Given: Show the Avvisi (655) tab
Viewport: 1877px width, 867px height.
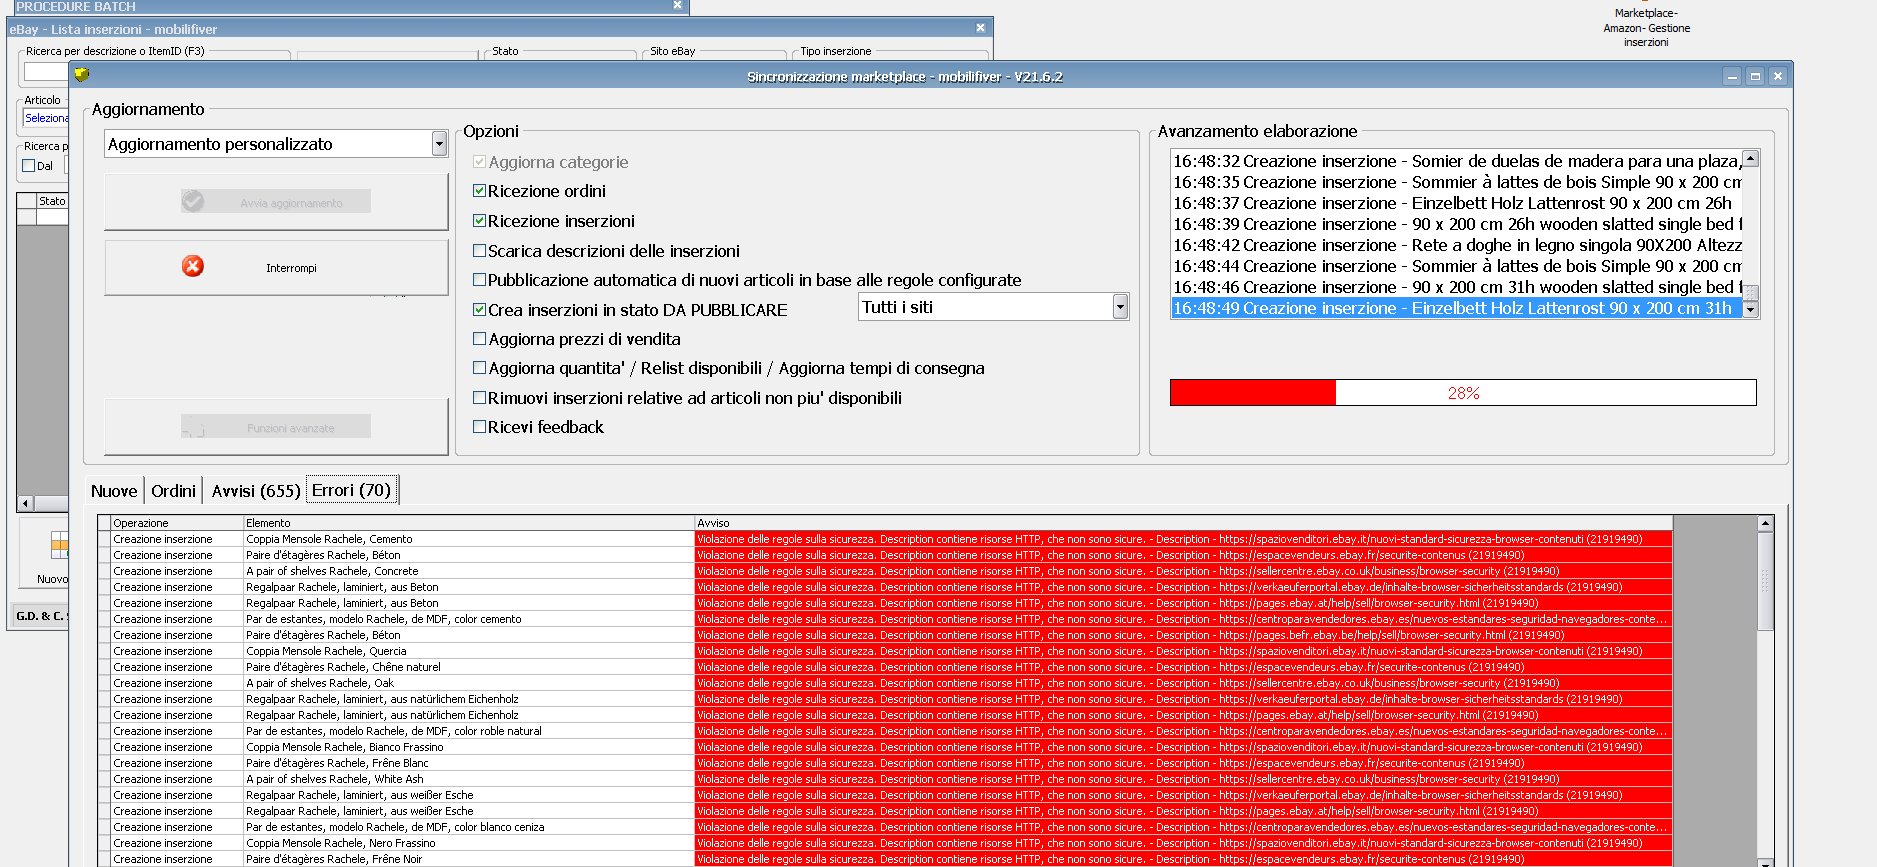Looking at the screenshot, I should [255, 491].
